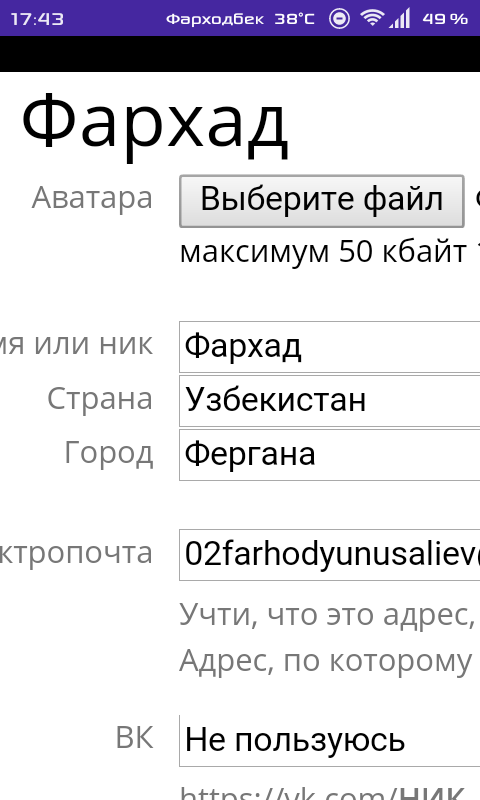Focus the Страна field with Узбекистан
The height and width of the screenshot is (800, 480).
[x=330, y=401]
